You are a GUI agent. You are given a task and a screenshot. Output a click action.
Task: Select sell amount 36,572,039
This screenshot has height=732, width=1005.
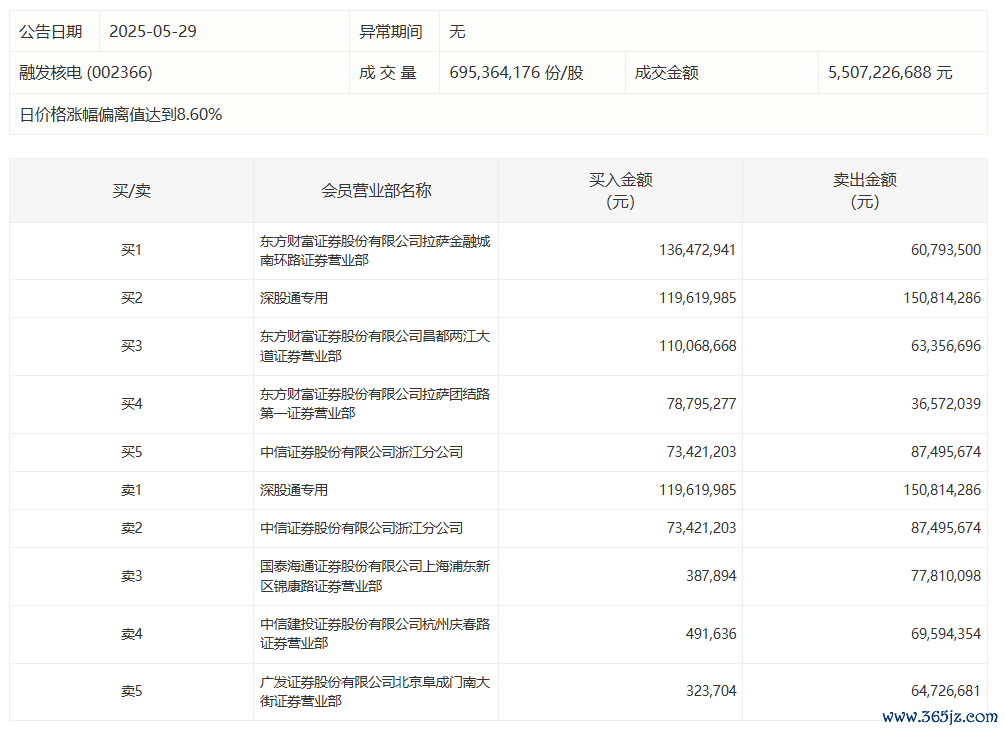pyautogui.click(x=946, y=404)
